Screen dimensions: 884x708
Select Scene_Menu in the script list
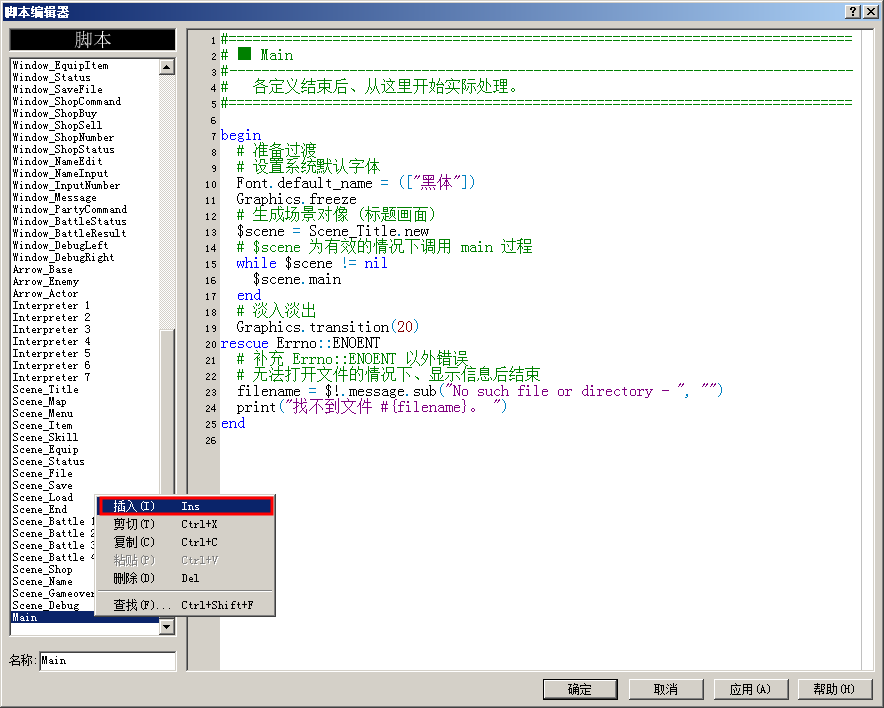[86, 413]
